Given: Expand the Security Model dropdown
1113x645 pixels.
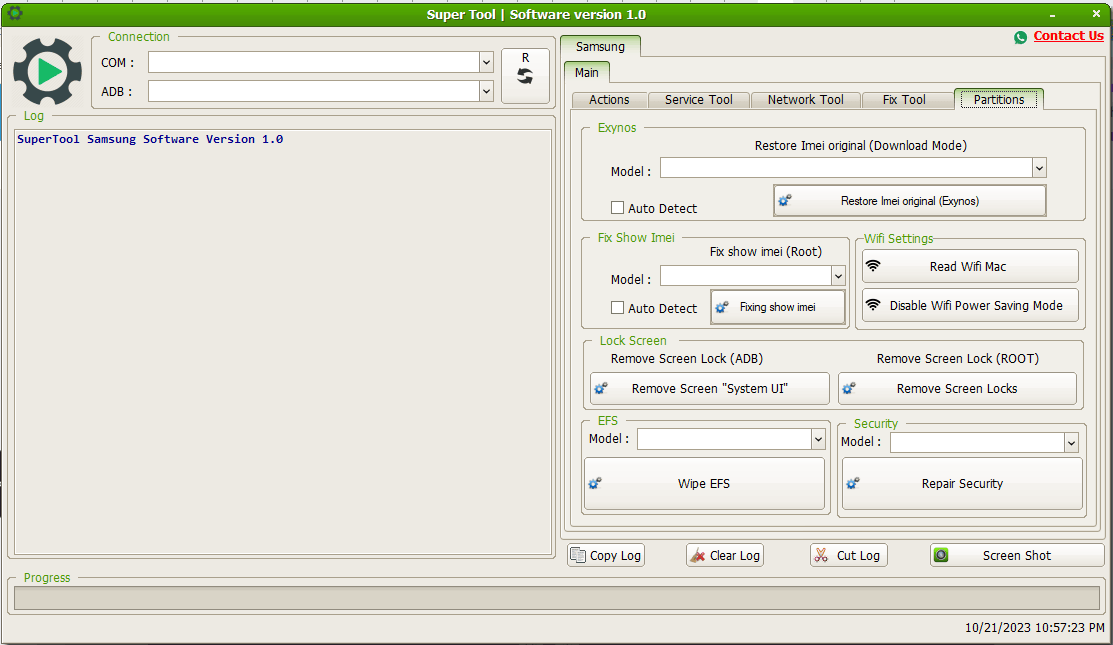Looking at the screenshot, I should click(x=1071, y=443).
